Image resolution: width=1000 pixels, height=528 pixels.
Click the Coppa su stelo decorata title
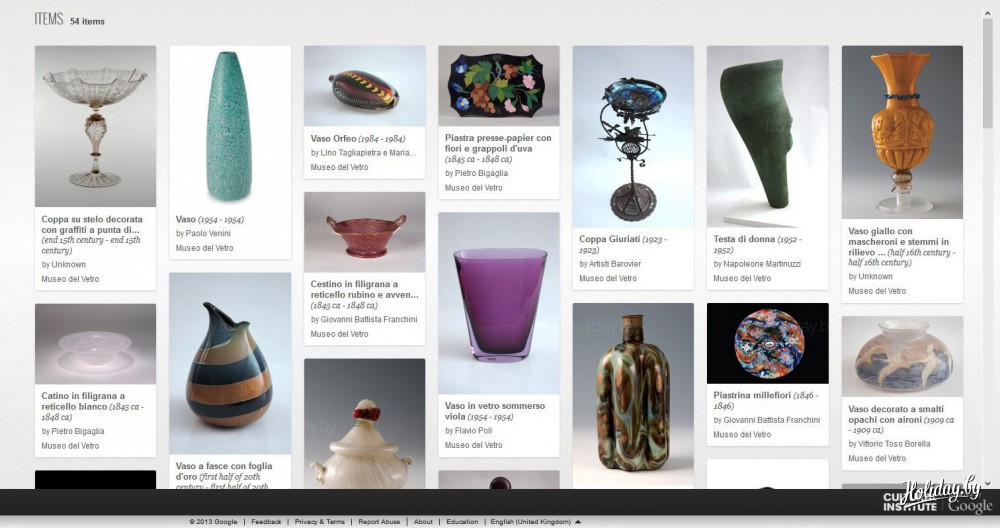pyautogui.click(x=92, y=224)
